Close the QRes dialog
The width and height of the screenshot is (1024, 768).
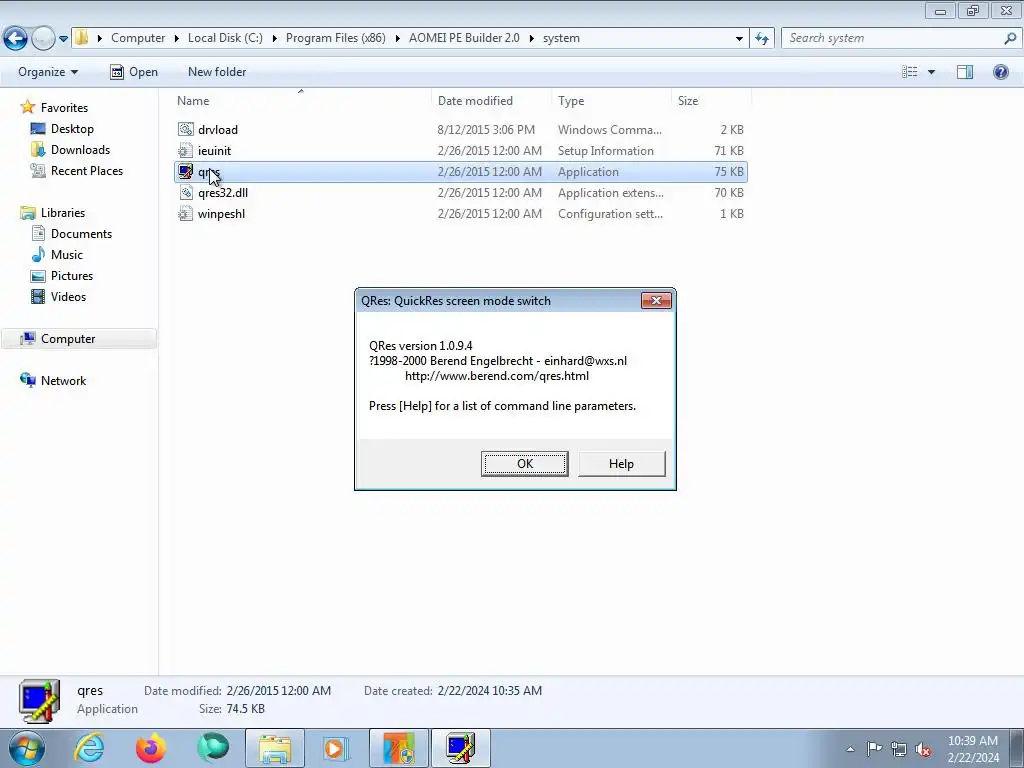click(x=656, y=300)
